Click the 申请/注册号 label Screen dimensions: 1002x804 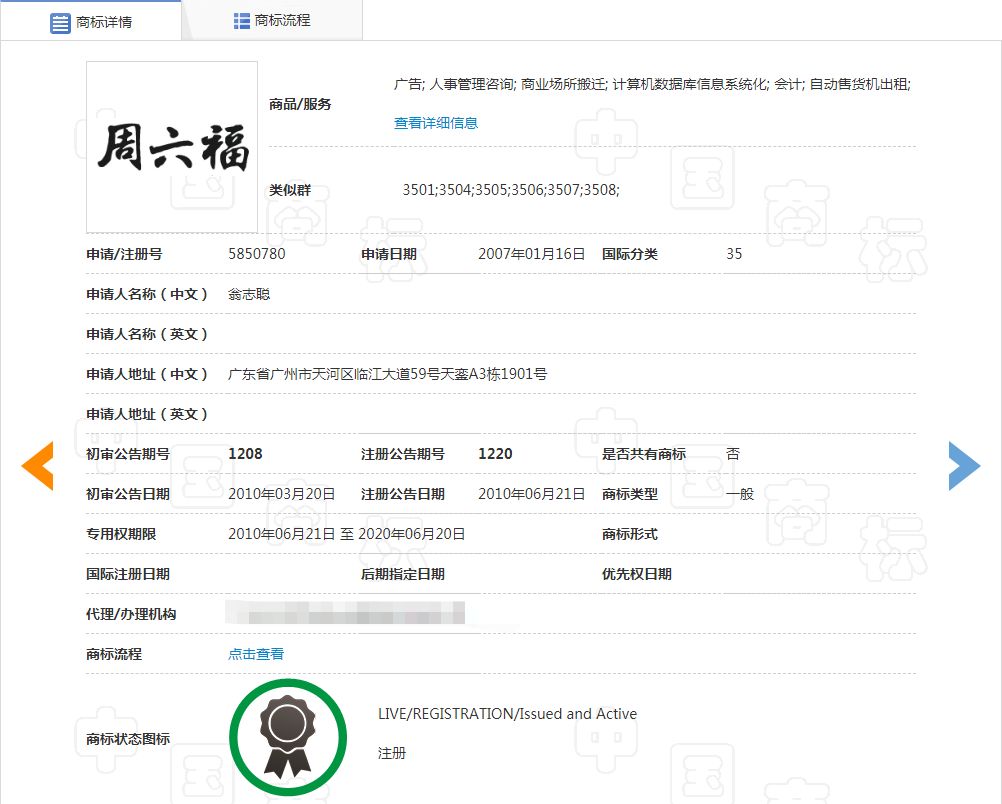pyautogui.click(x=124, y=254)
